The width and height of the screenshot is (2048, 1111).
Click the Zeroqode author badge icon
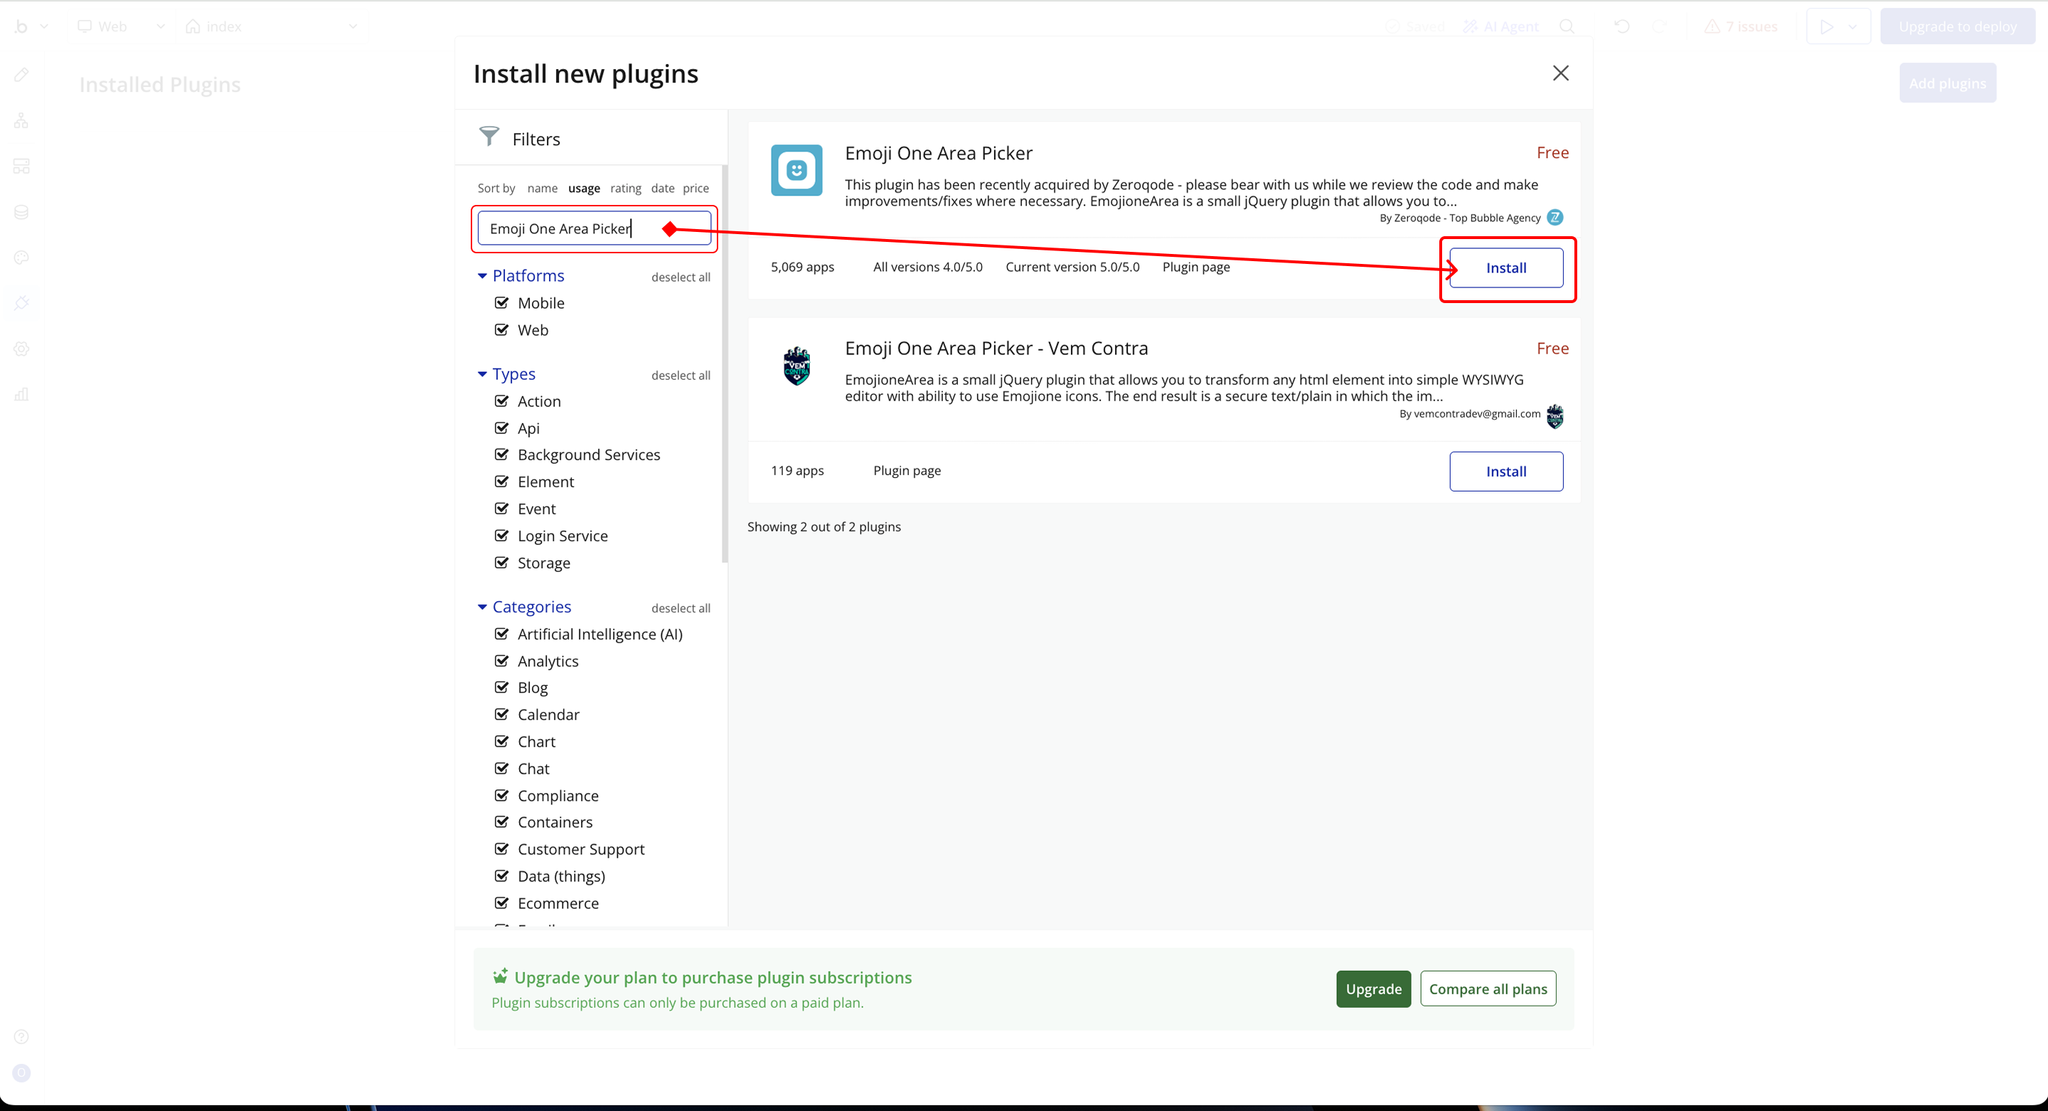click(1555, 217)
